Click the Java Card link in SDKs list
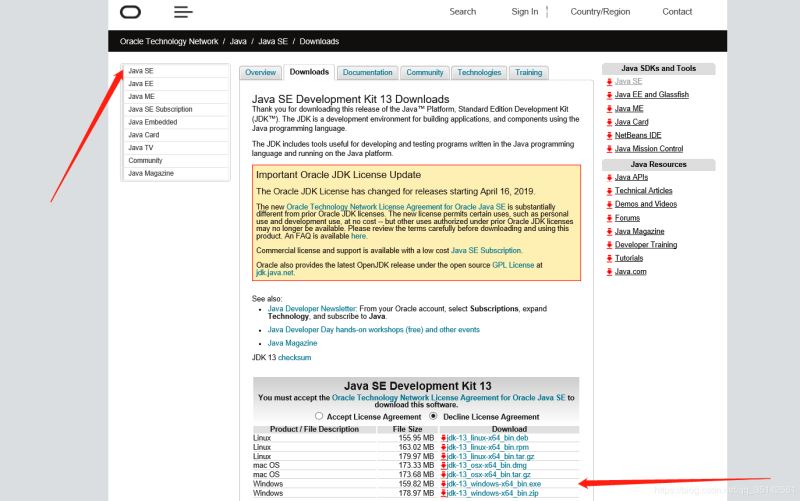Viewport: 800px width, 501px height. [632, 122]
